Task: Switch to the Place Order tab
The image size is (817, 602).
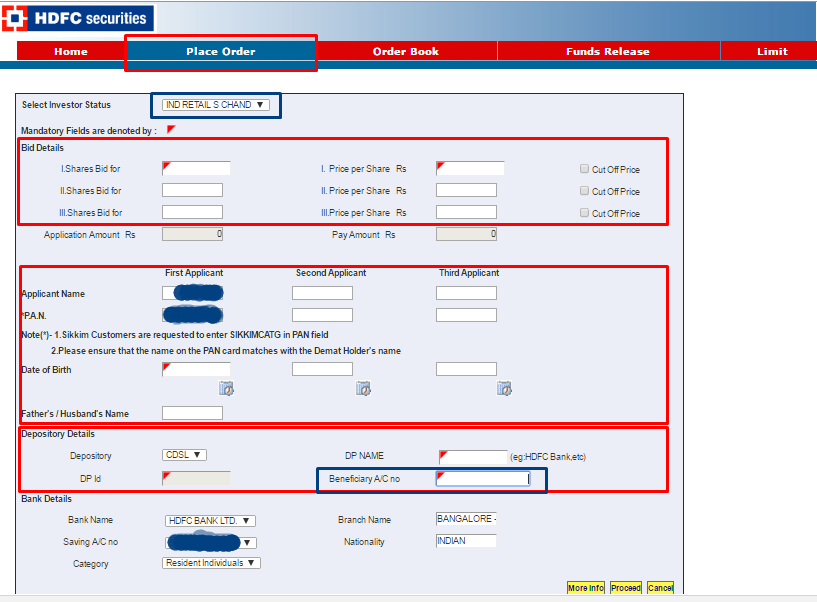Action: point(221,51)
